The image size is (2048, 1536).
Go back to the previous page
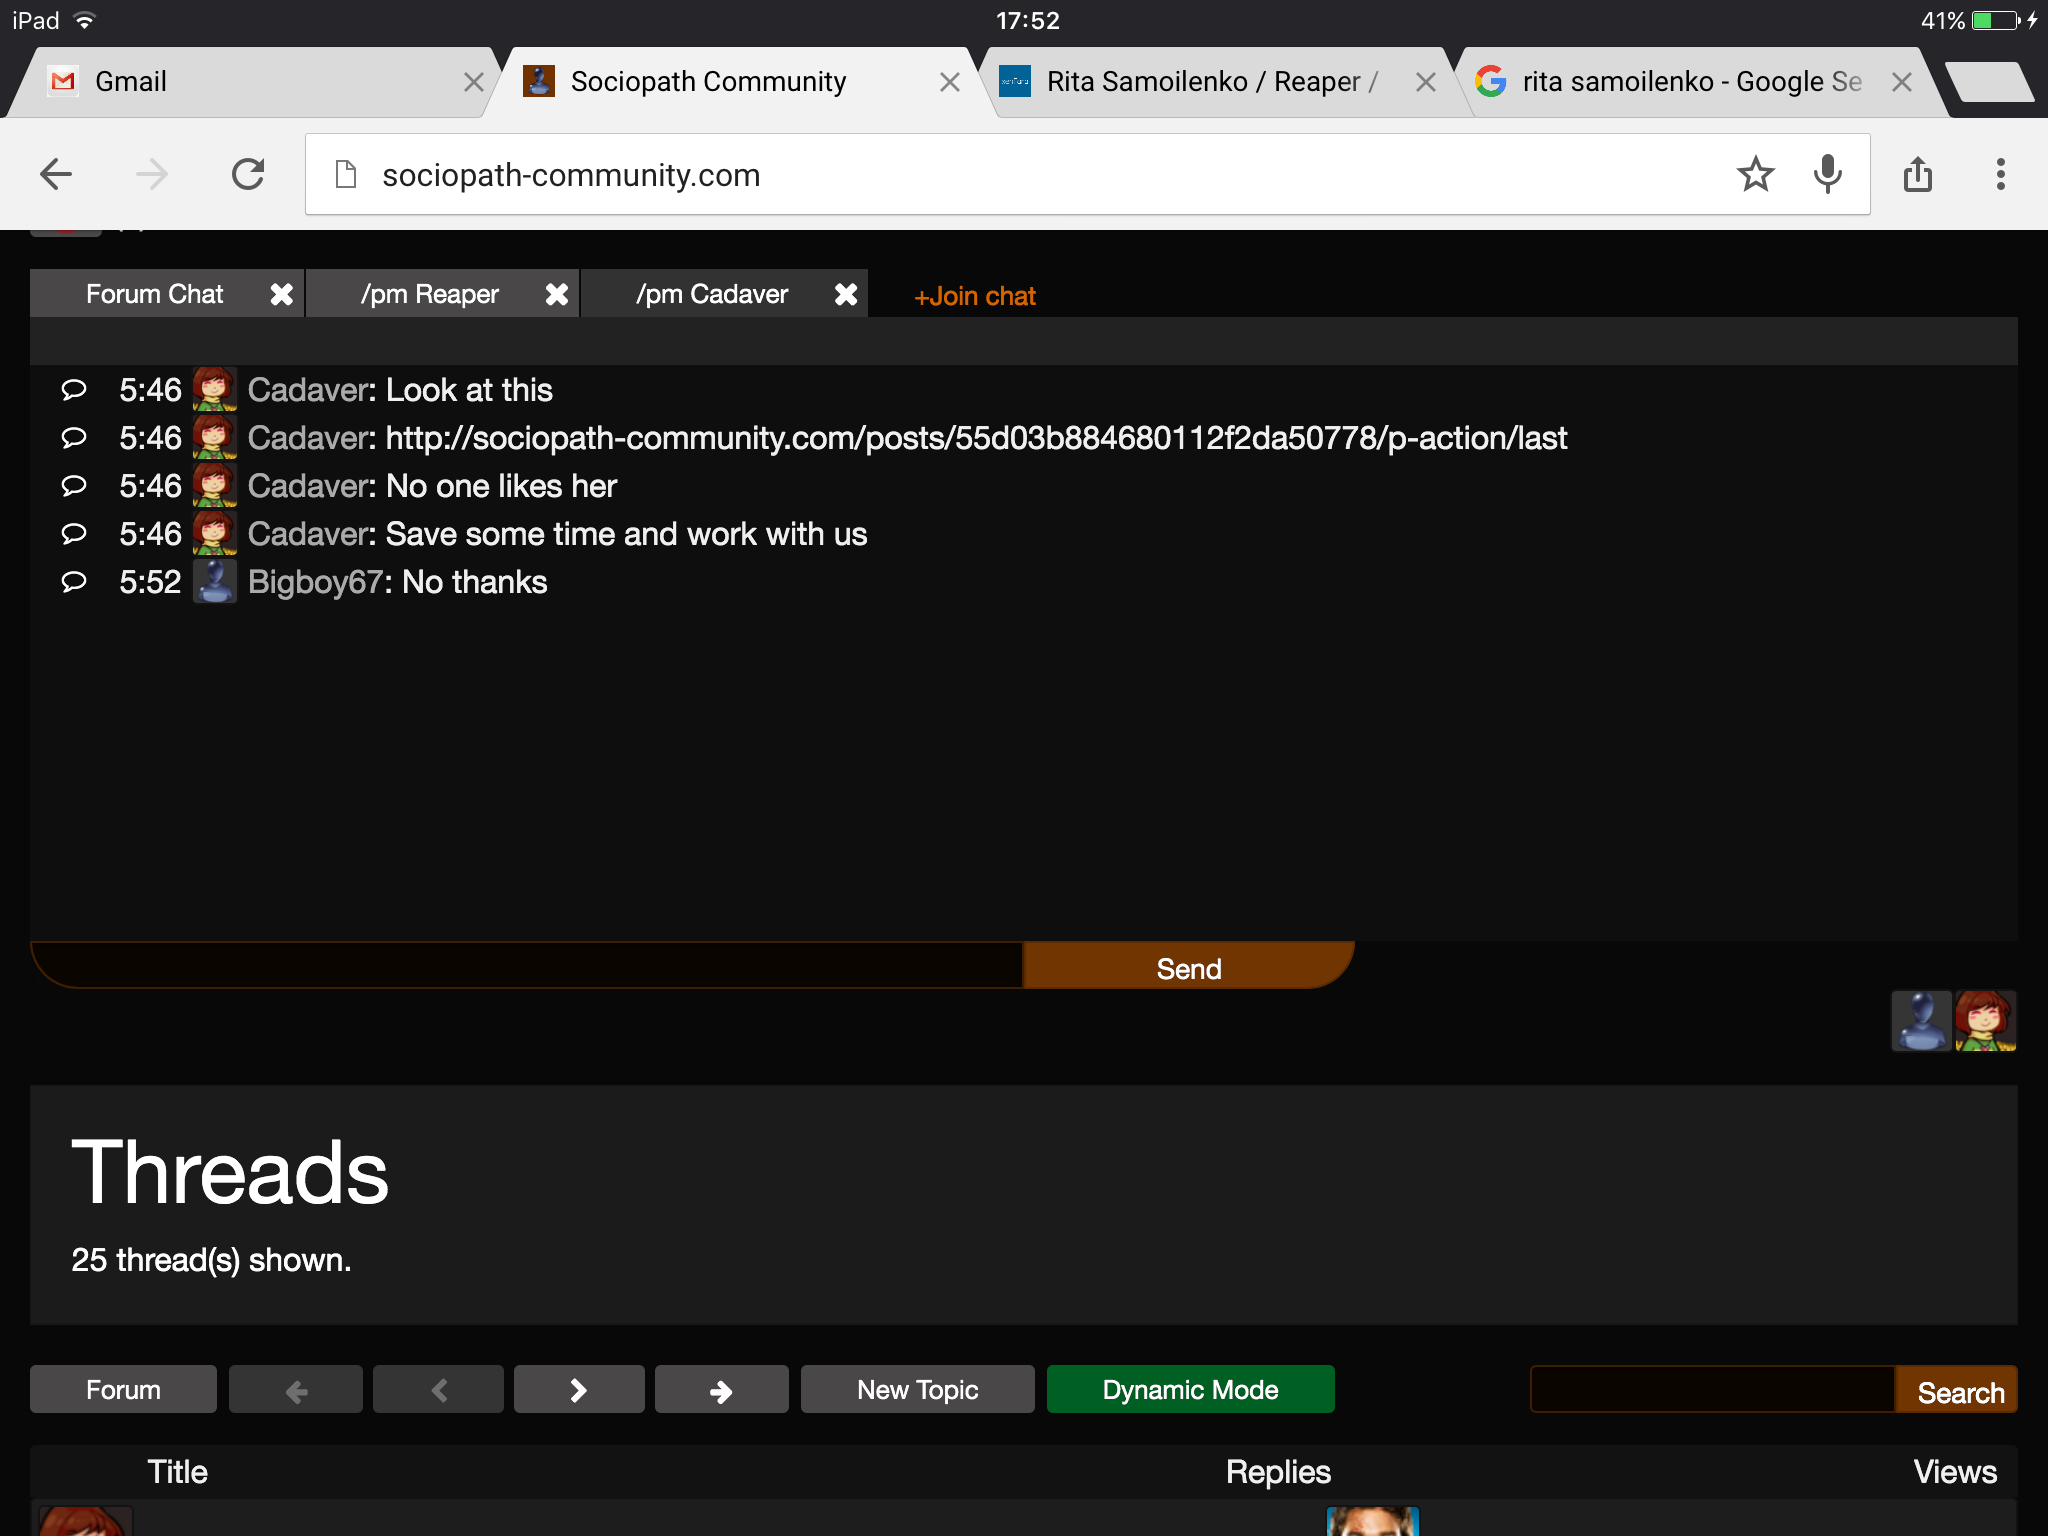(56, 174)
